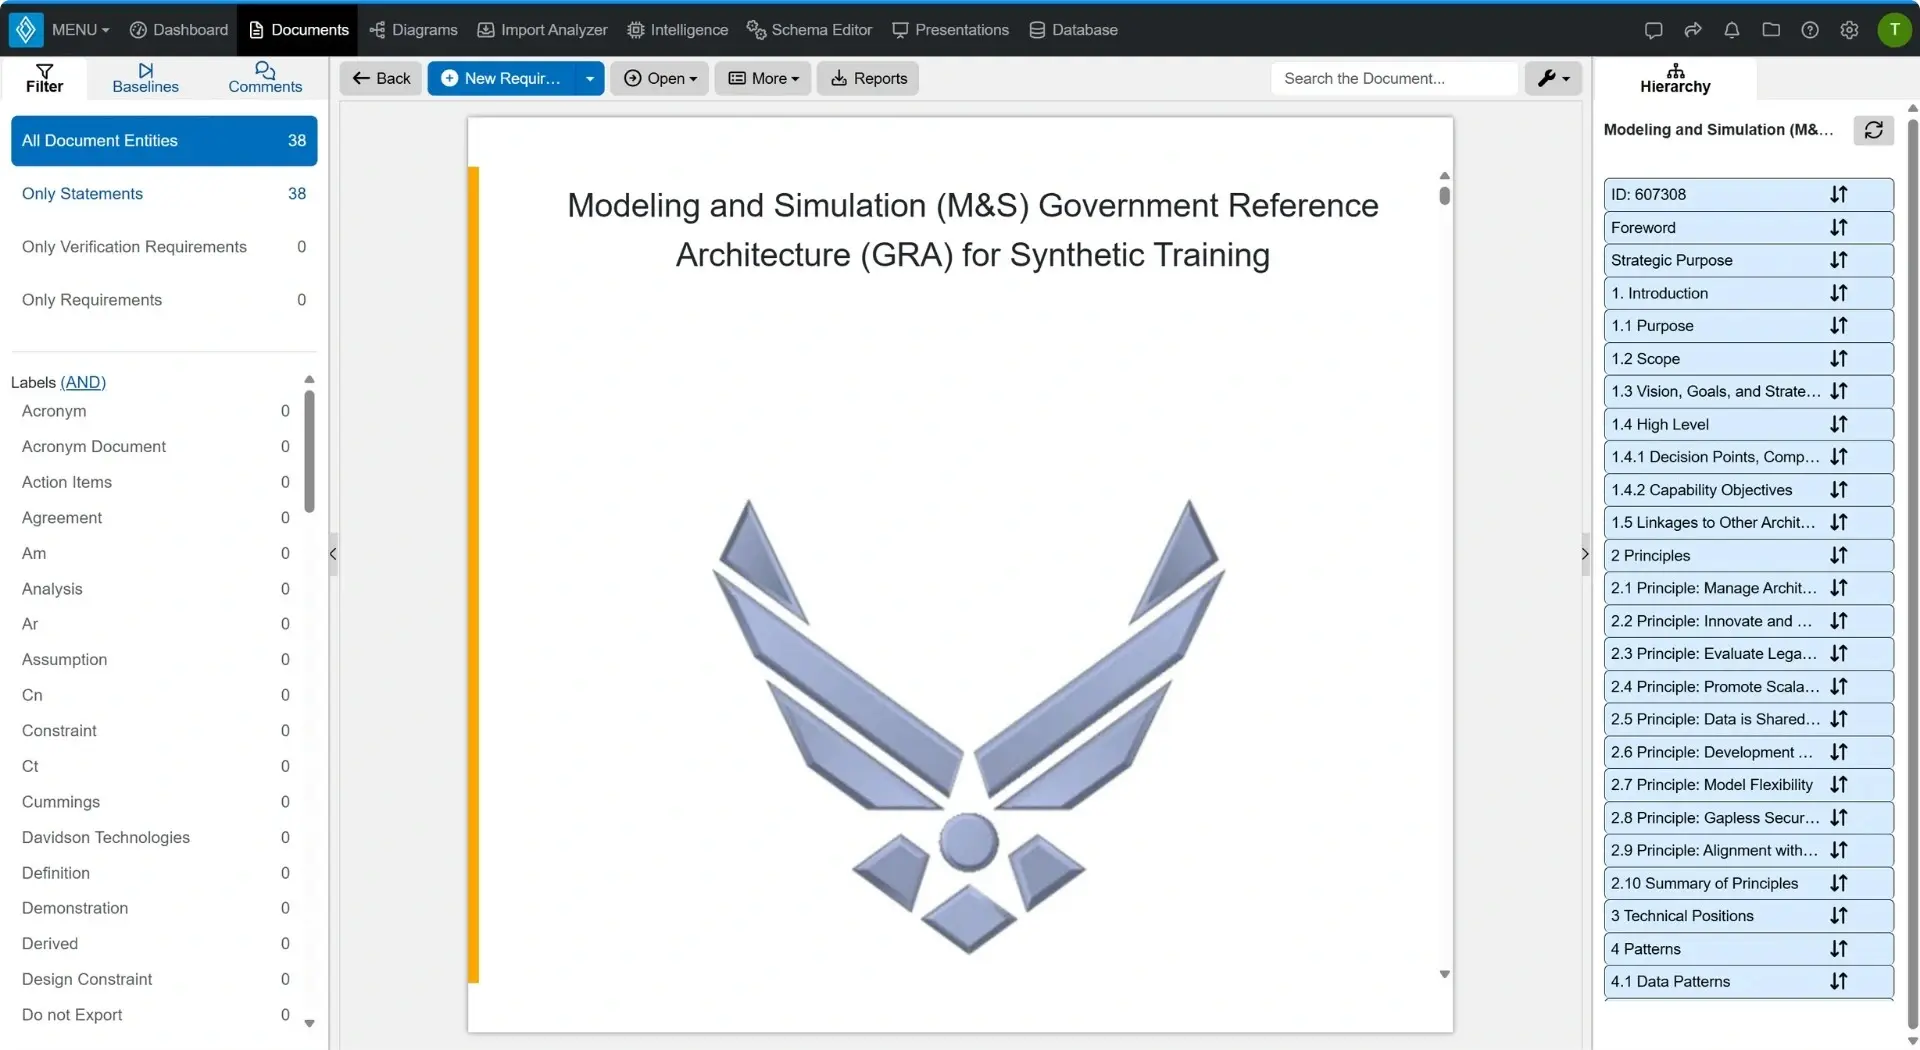The image size is (1920, 1050).
Task: Open the wrench tools dropdown
Action: pos(1552,78)
